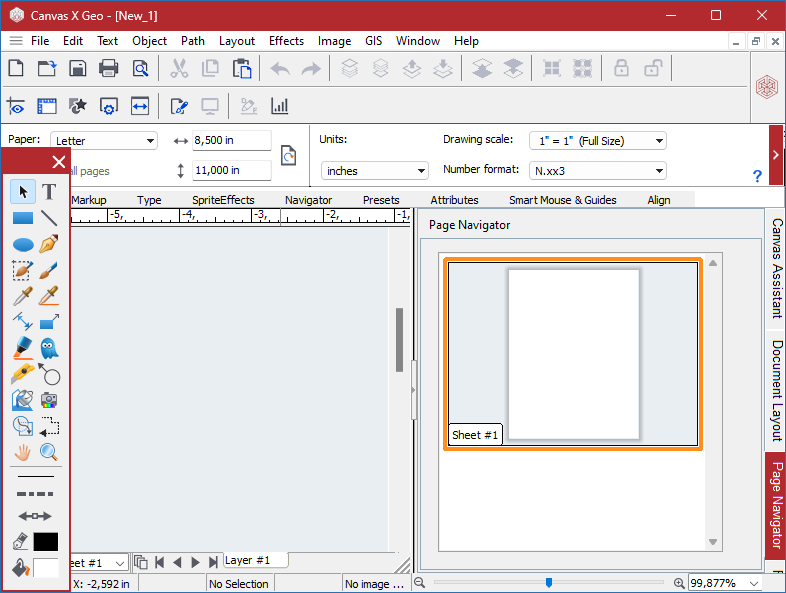Open the Canvas Assistant side tab
This screenshot has height=593, width=786.
point(776,268)
